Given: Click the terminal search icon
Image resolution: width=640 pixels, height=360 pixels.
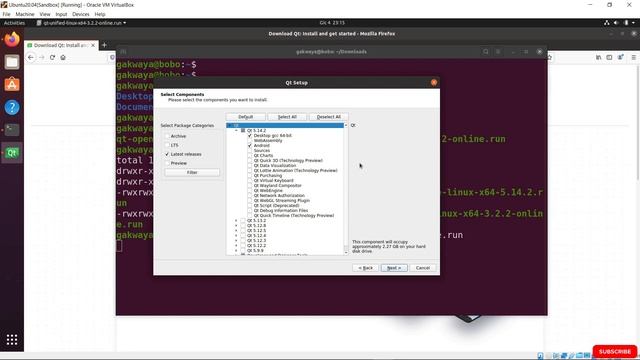Looking at the screenshot, I should pyautogui.click(x=486, y=52).
